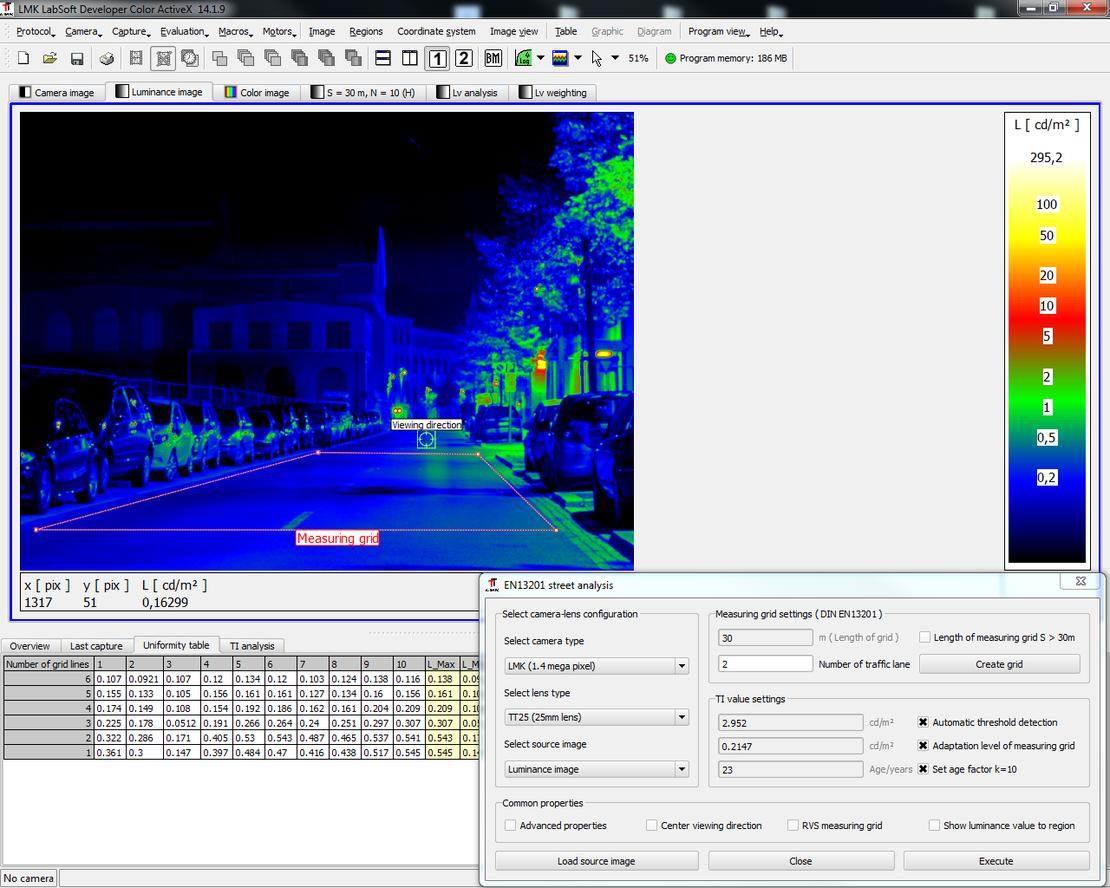Click the length of grid field showing 30

tap(765, 637)
